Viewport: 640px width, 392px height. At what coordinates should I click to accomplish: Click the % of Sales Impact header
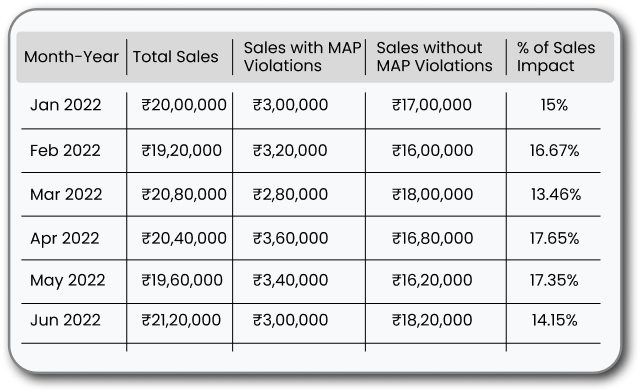point(556,57)
